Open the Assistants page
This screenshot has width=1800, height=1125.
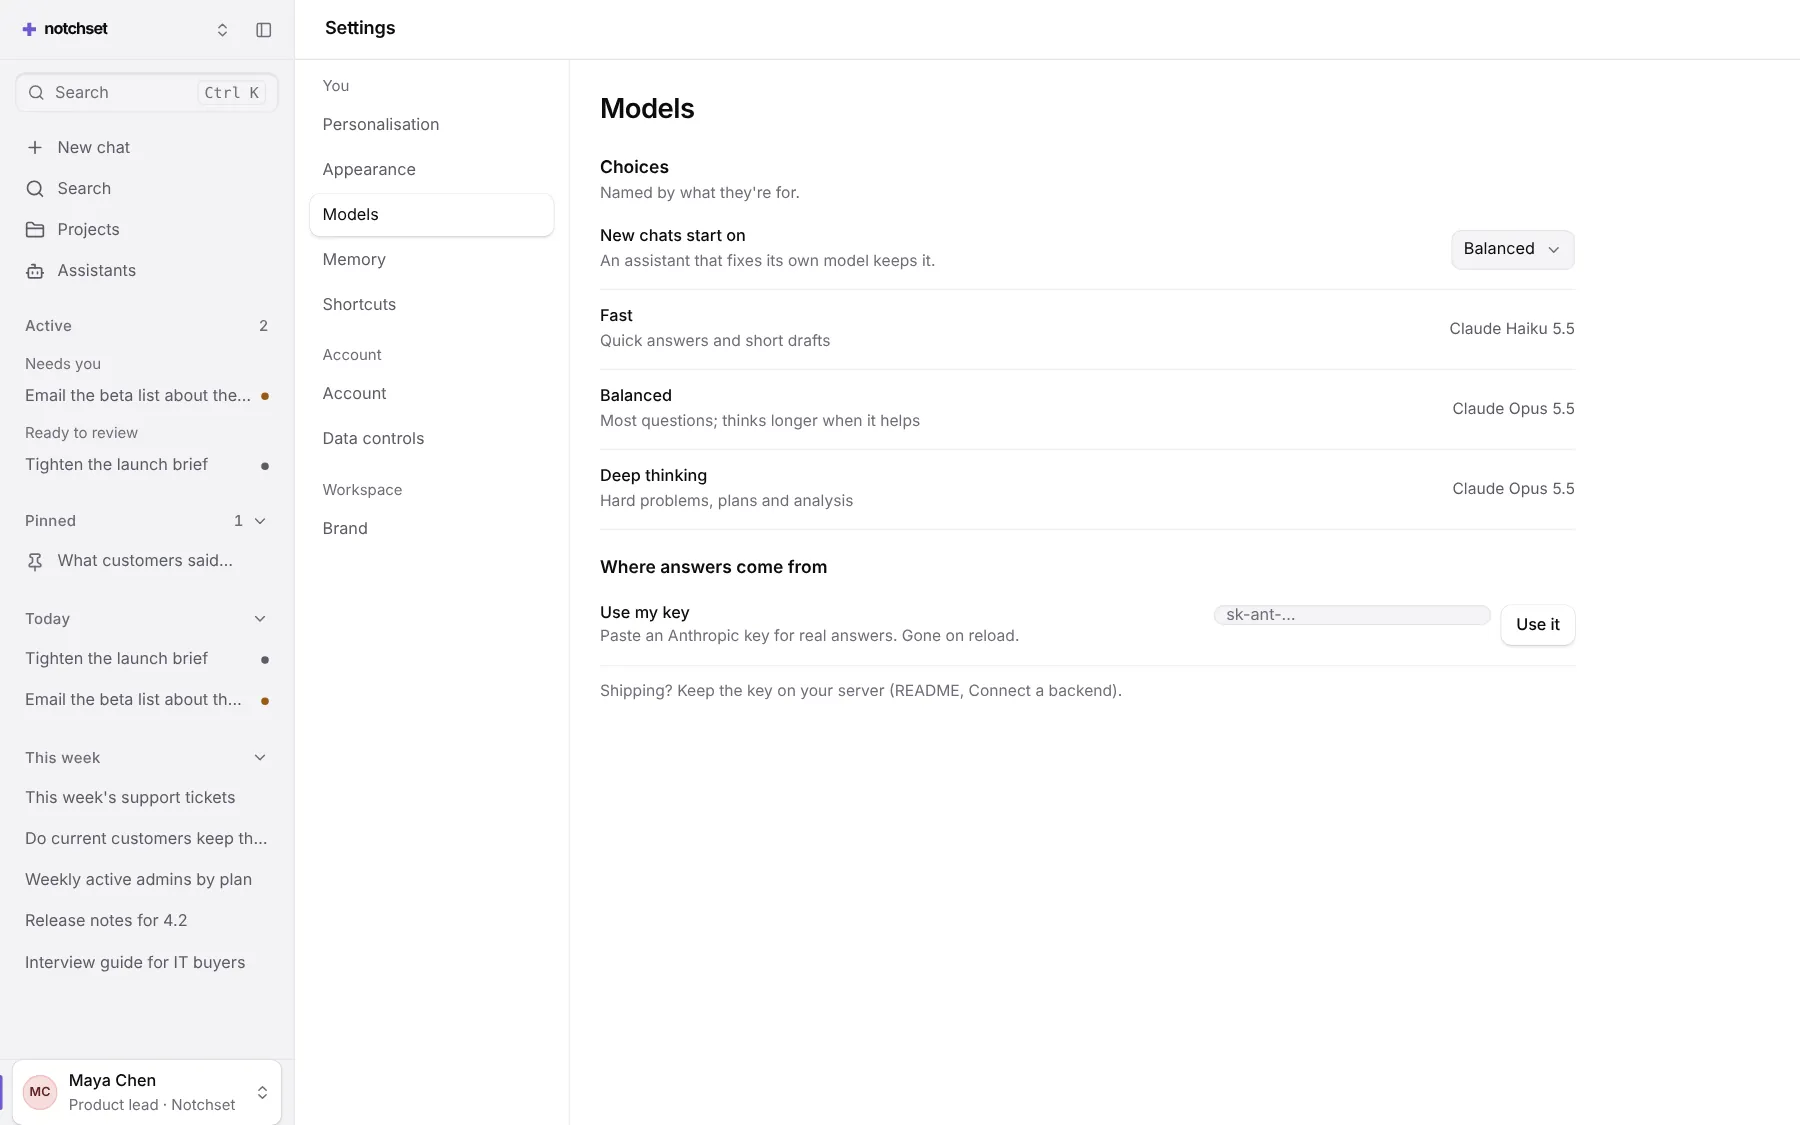147,271
